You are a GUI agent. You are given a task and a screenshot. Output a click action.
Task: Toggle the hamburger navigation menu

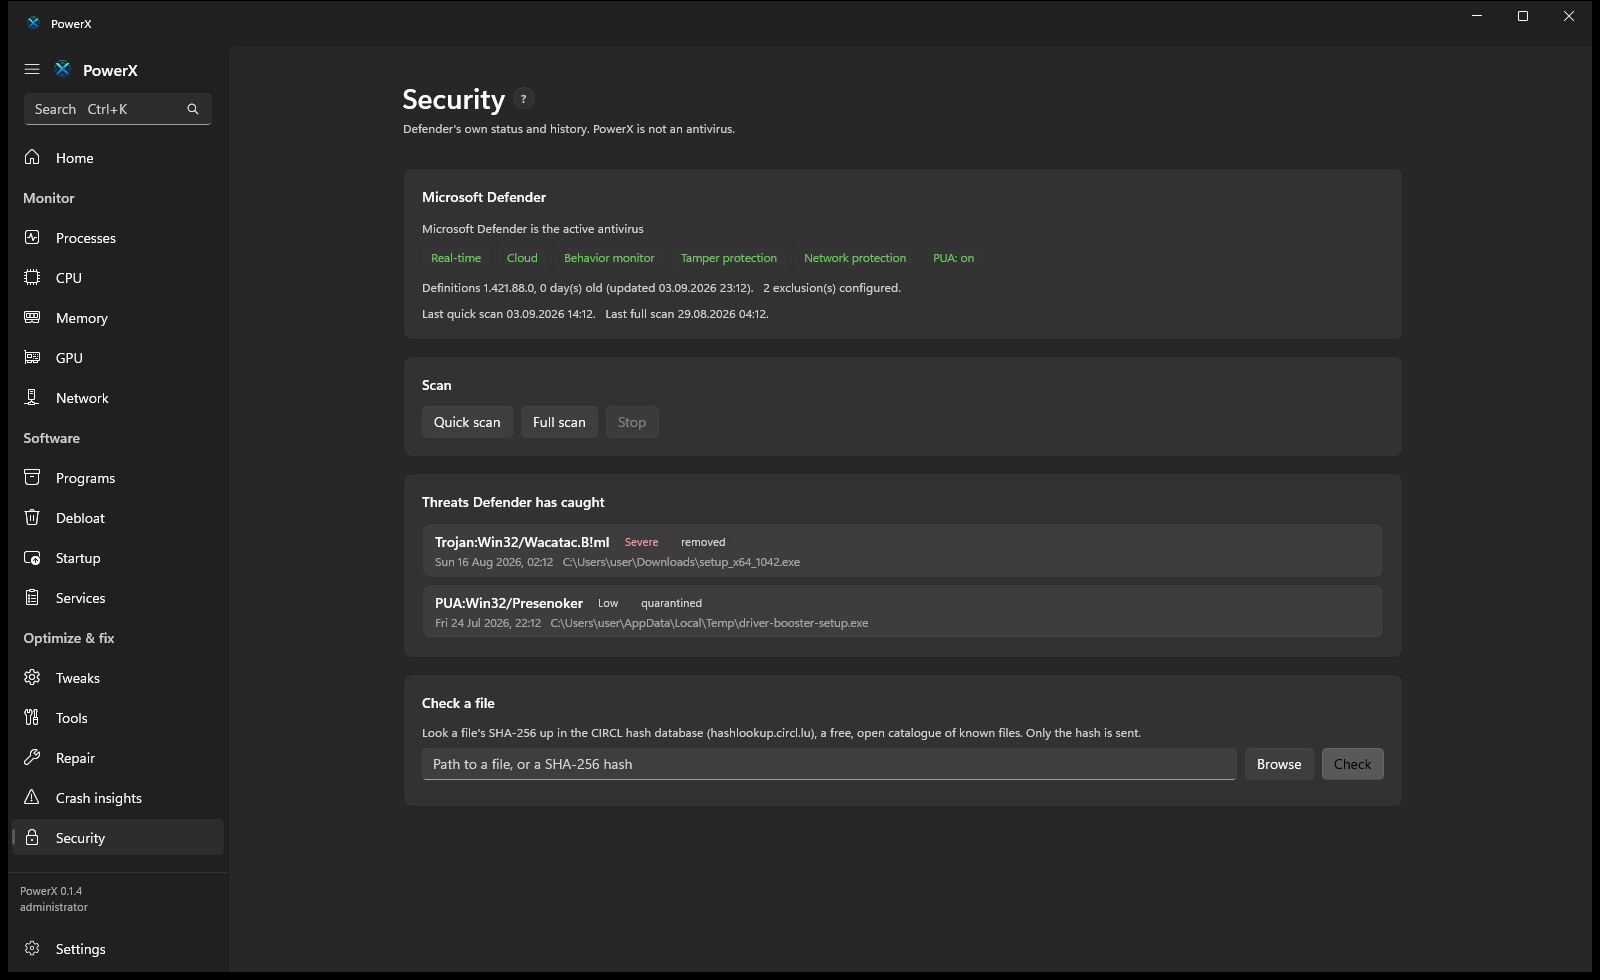(x=32, y=70)
